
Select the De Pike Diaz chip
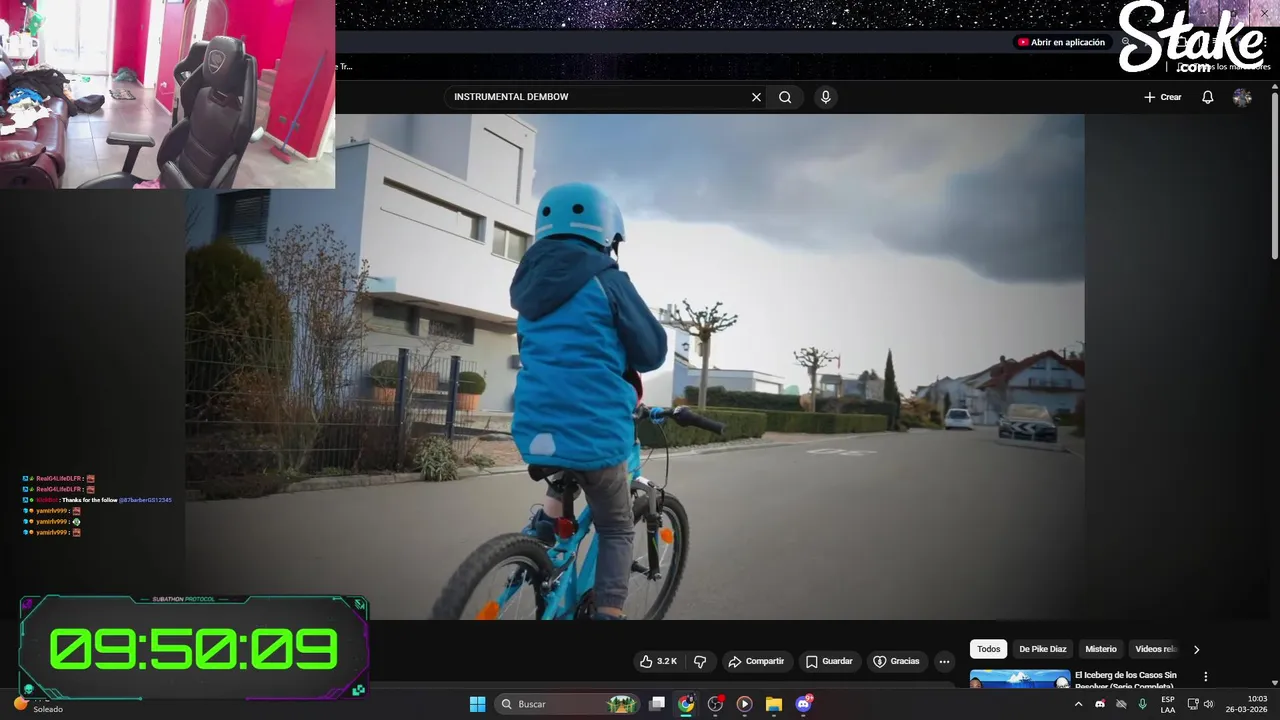(1043, 649)
